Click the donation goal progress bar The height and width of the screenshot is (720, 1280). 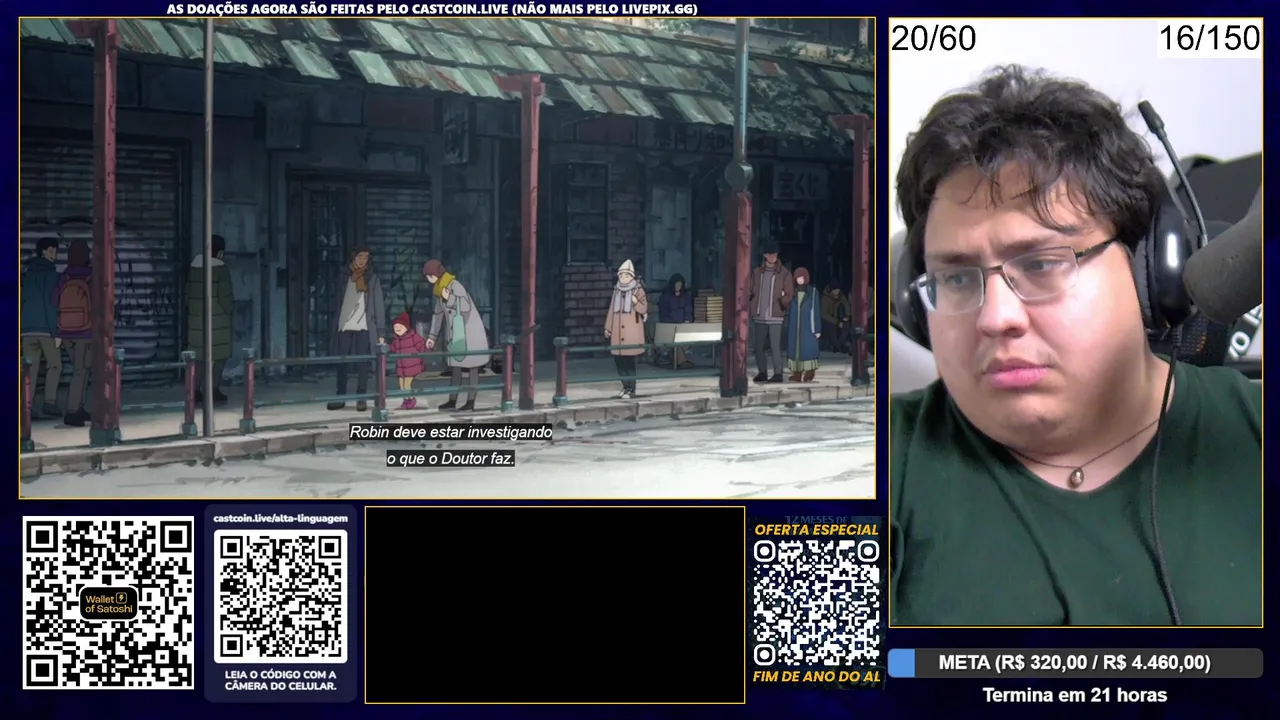1075,663
